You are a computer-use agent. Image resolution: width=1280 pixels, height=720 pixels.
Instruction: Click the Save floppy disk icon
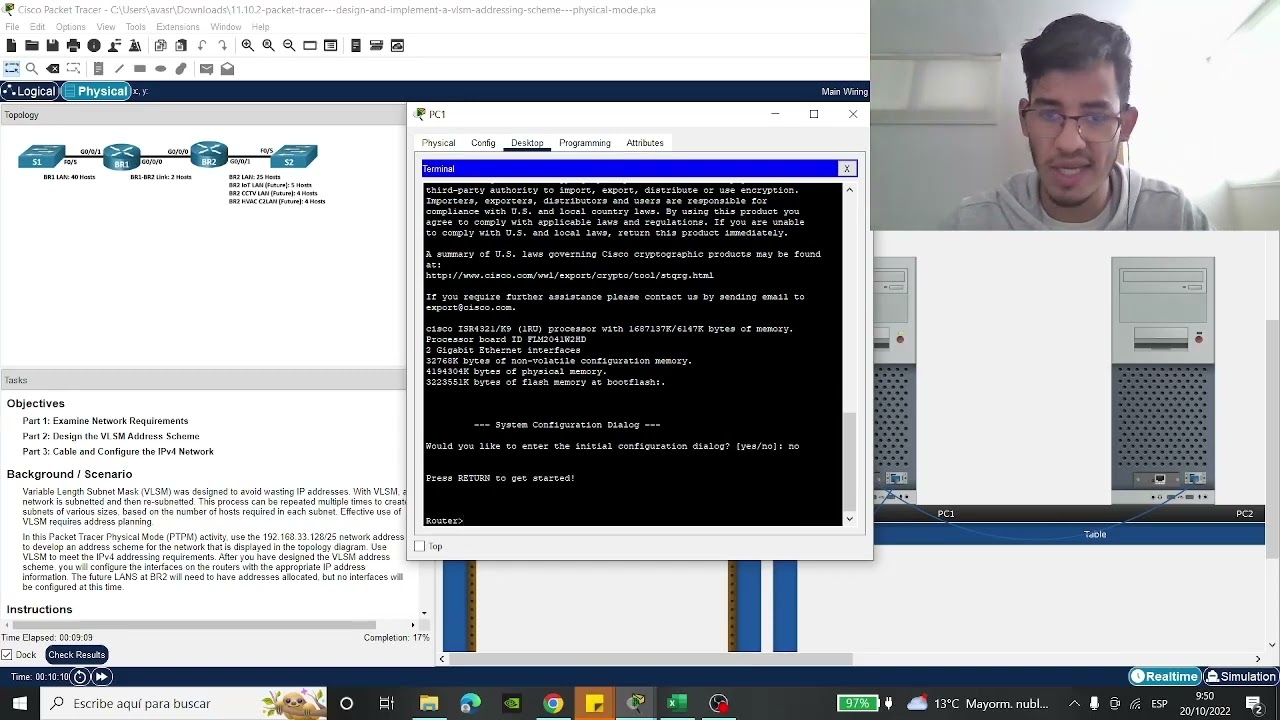(52, 45)
